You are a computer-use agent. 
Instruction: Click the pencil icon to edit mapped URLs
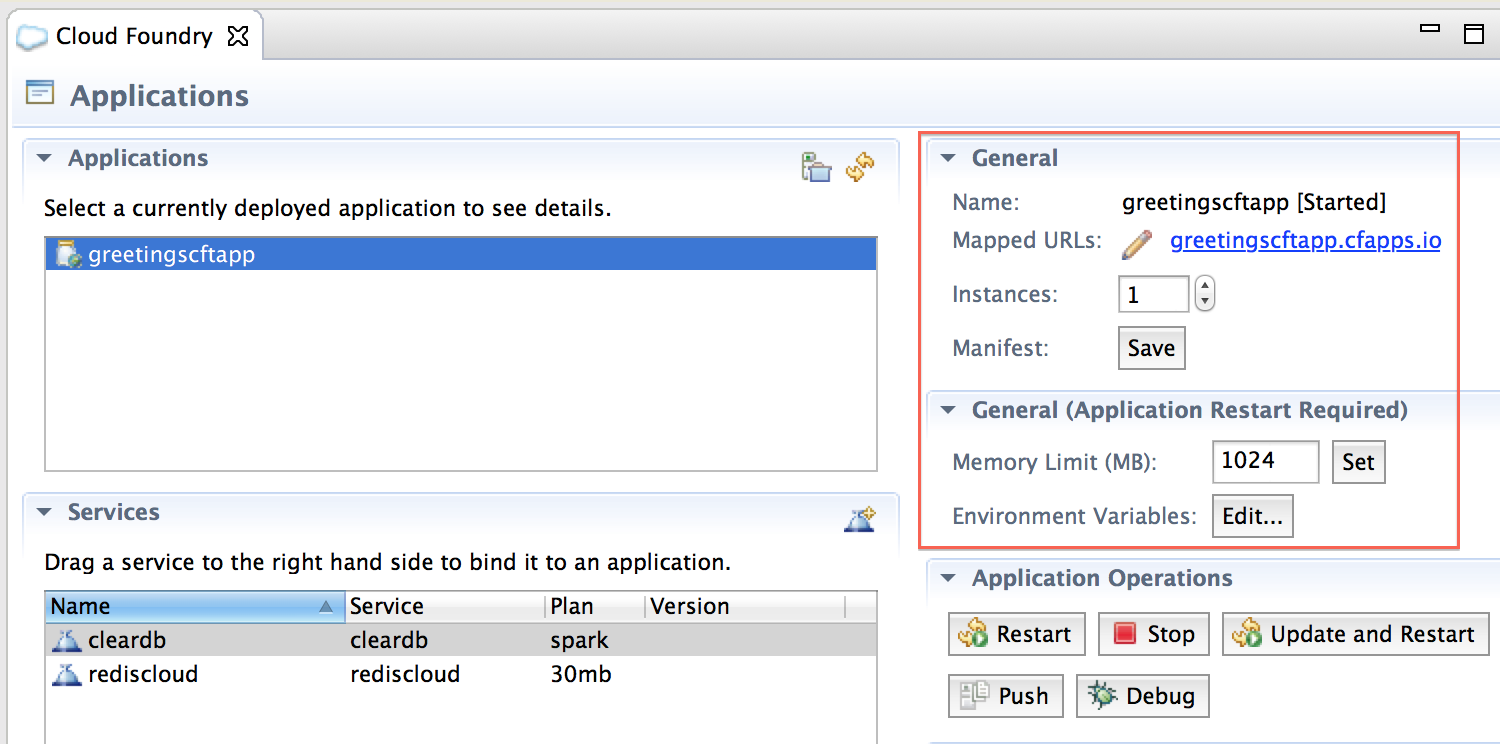(x=1137, y=242)
